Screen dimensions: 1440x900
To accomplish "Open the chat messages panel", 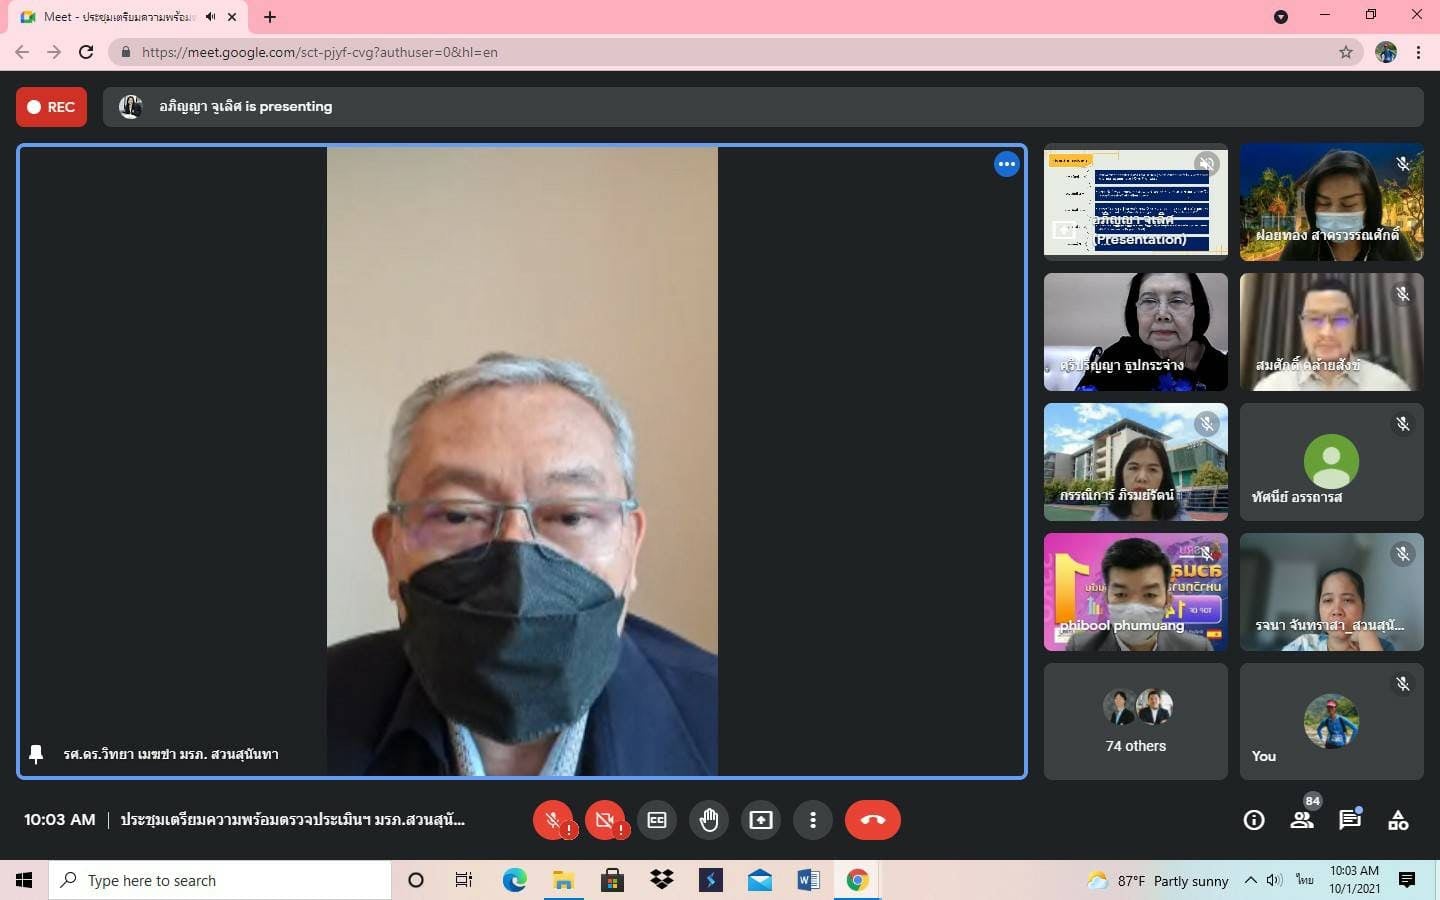I will [1350, 820].
